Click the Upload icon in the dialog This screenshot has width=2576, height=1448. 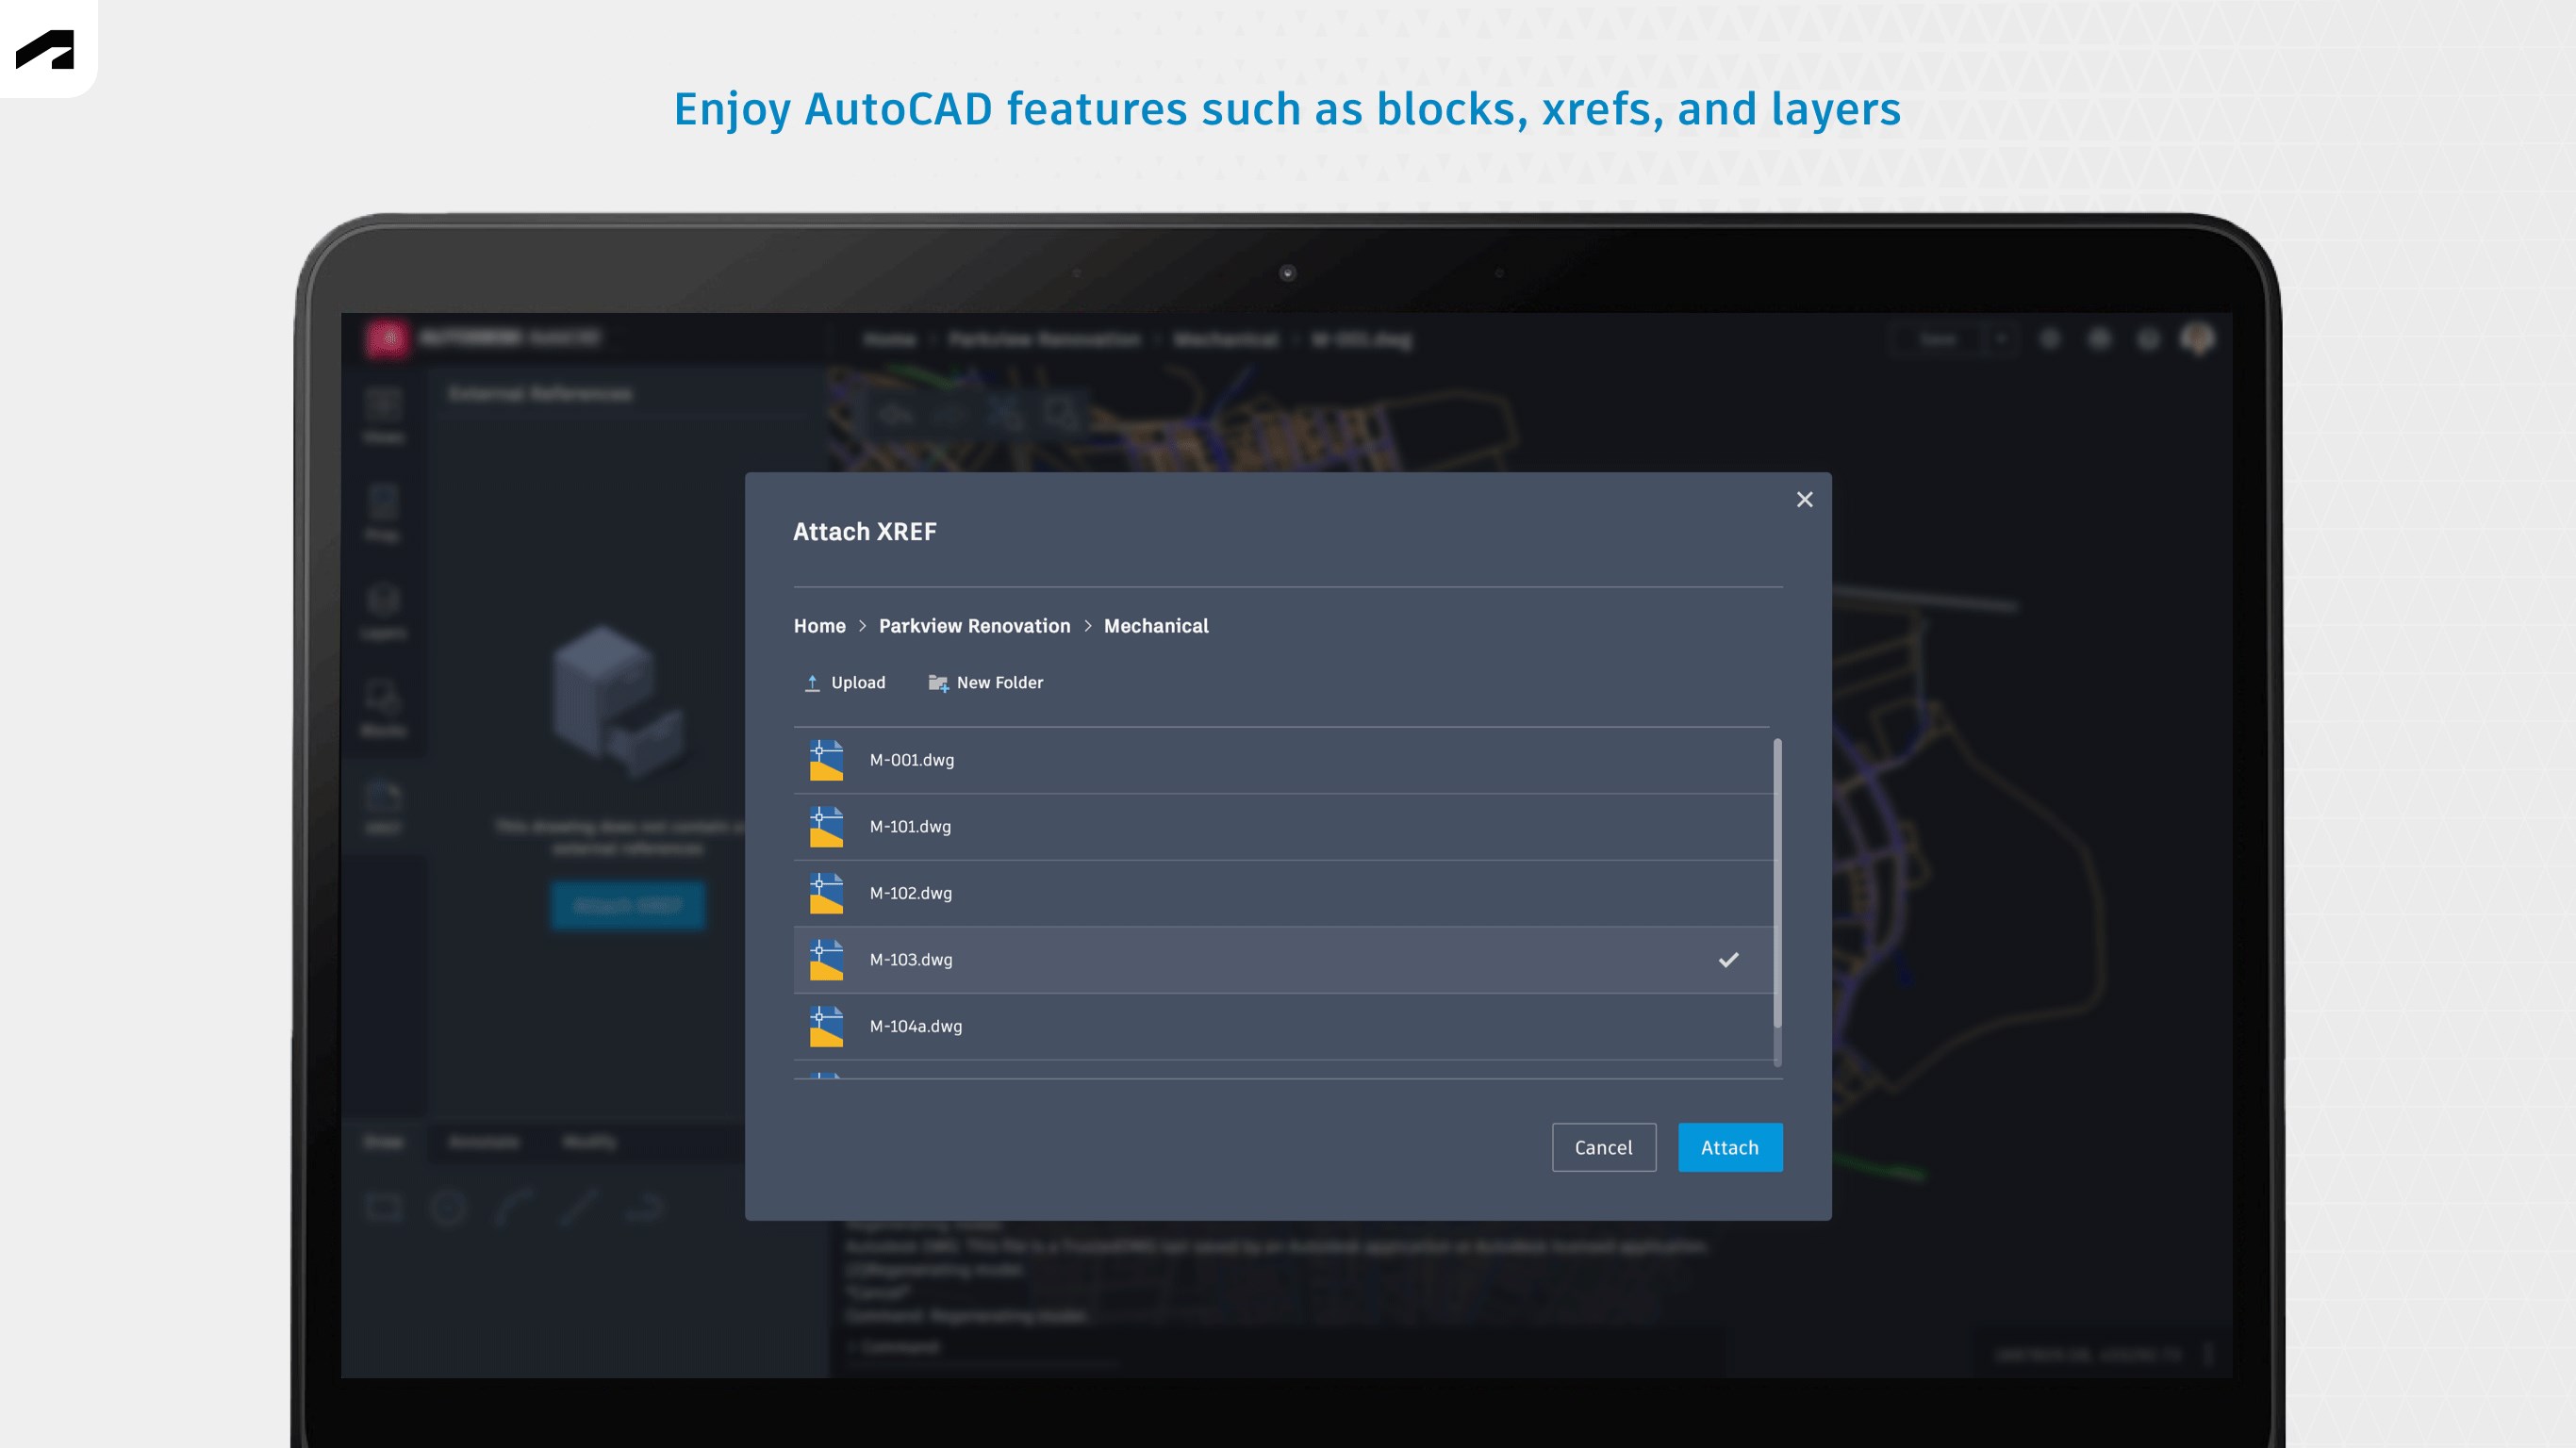tap(813, 682)
